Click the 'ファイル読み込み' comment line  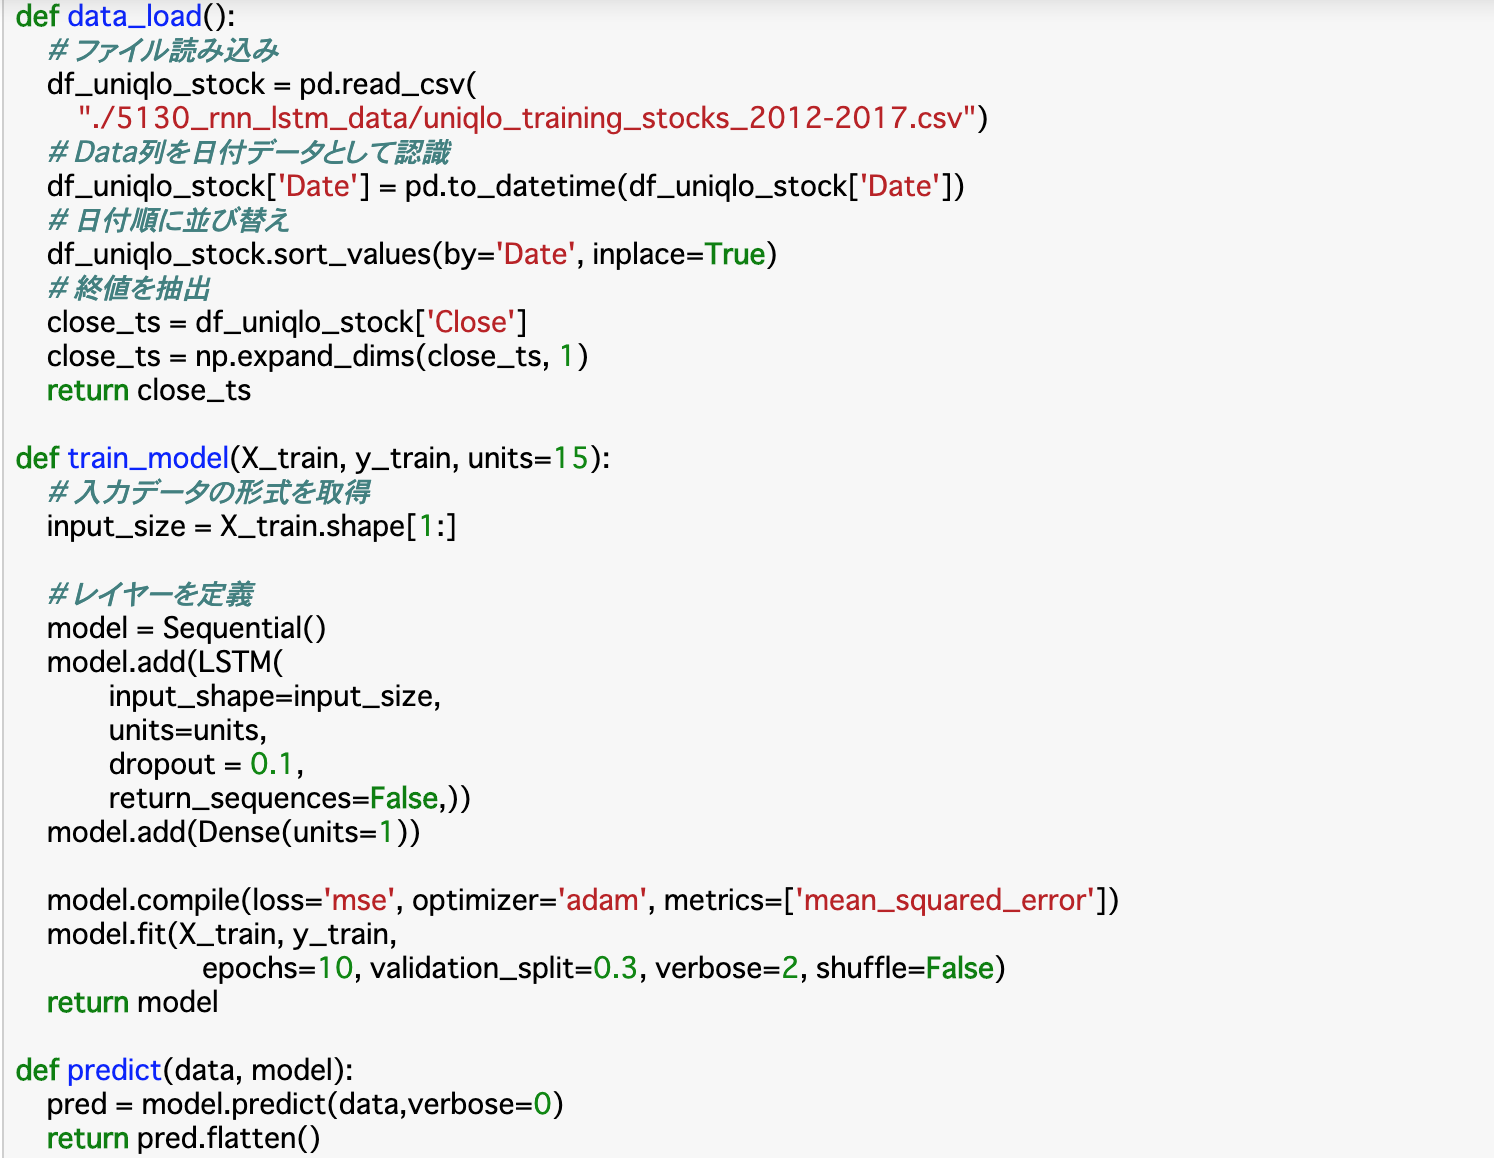pos(162,50)
